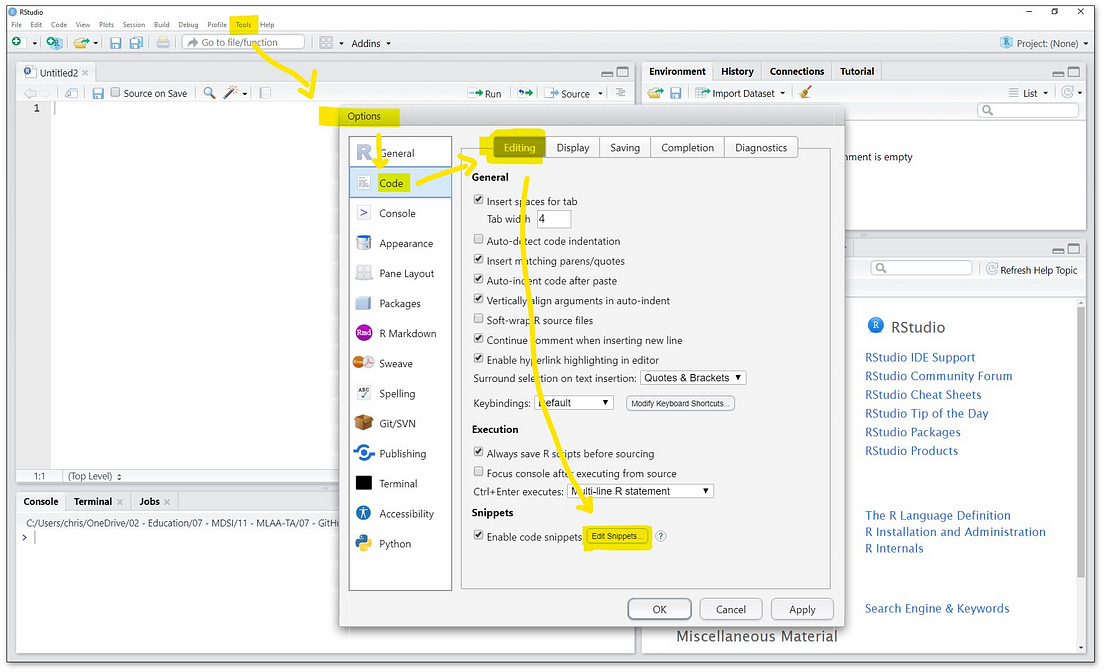Click the Cancel button in Options
Image resolution: width=1104 pixels, height=672 pixels.
click(x=731, y=609)
